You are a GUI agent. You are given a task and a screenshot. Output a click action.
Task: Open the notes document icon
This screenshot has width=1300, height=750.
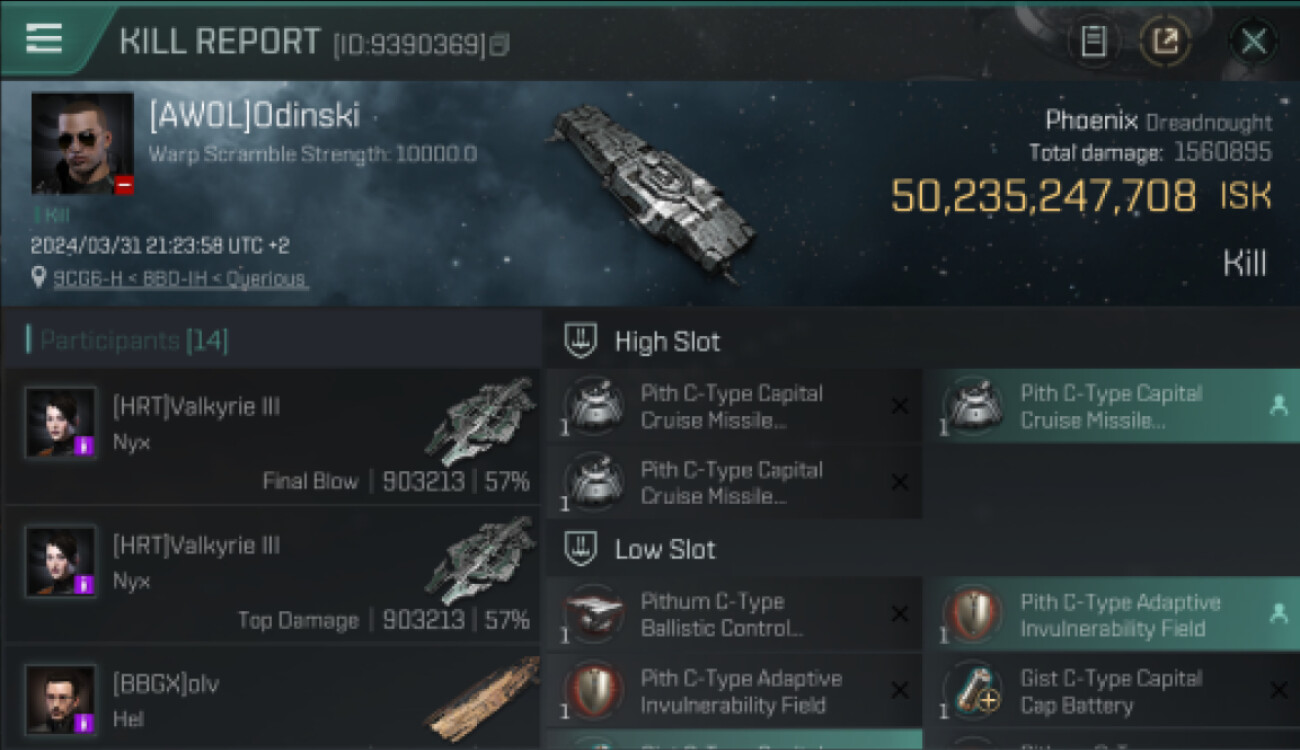1094,42
